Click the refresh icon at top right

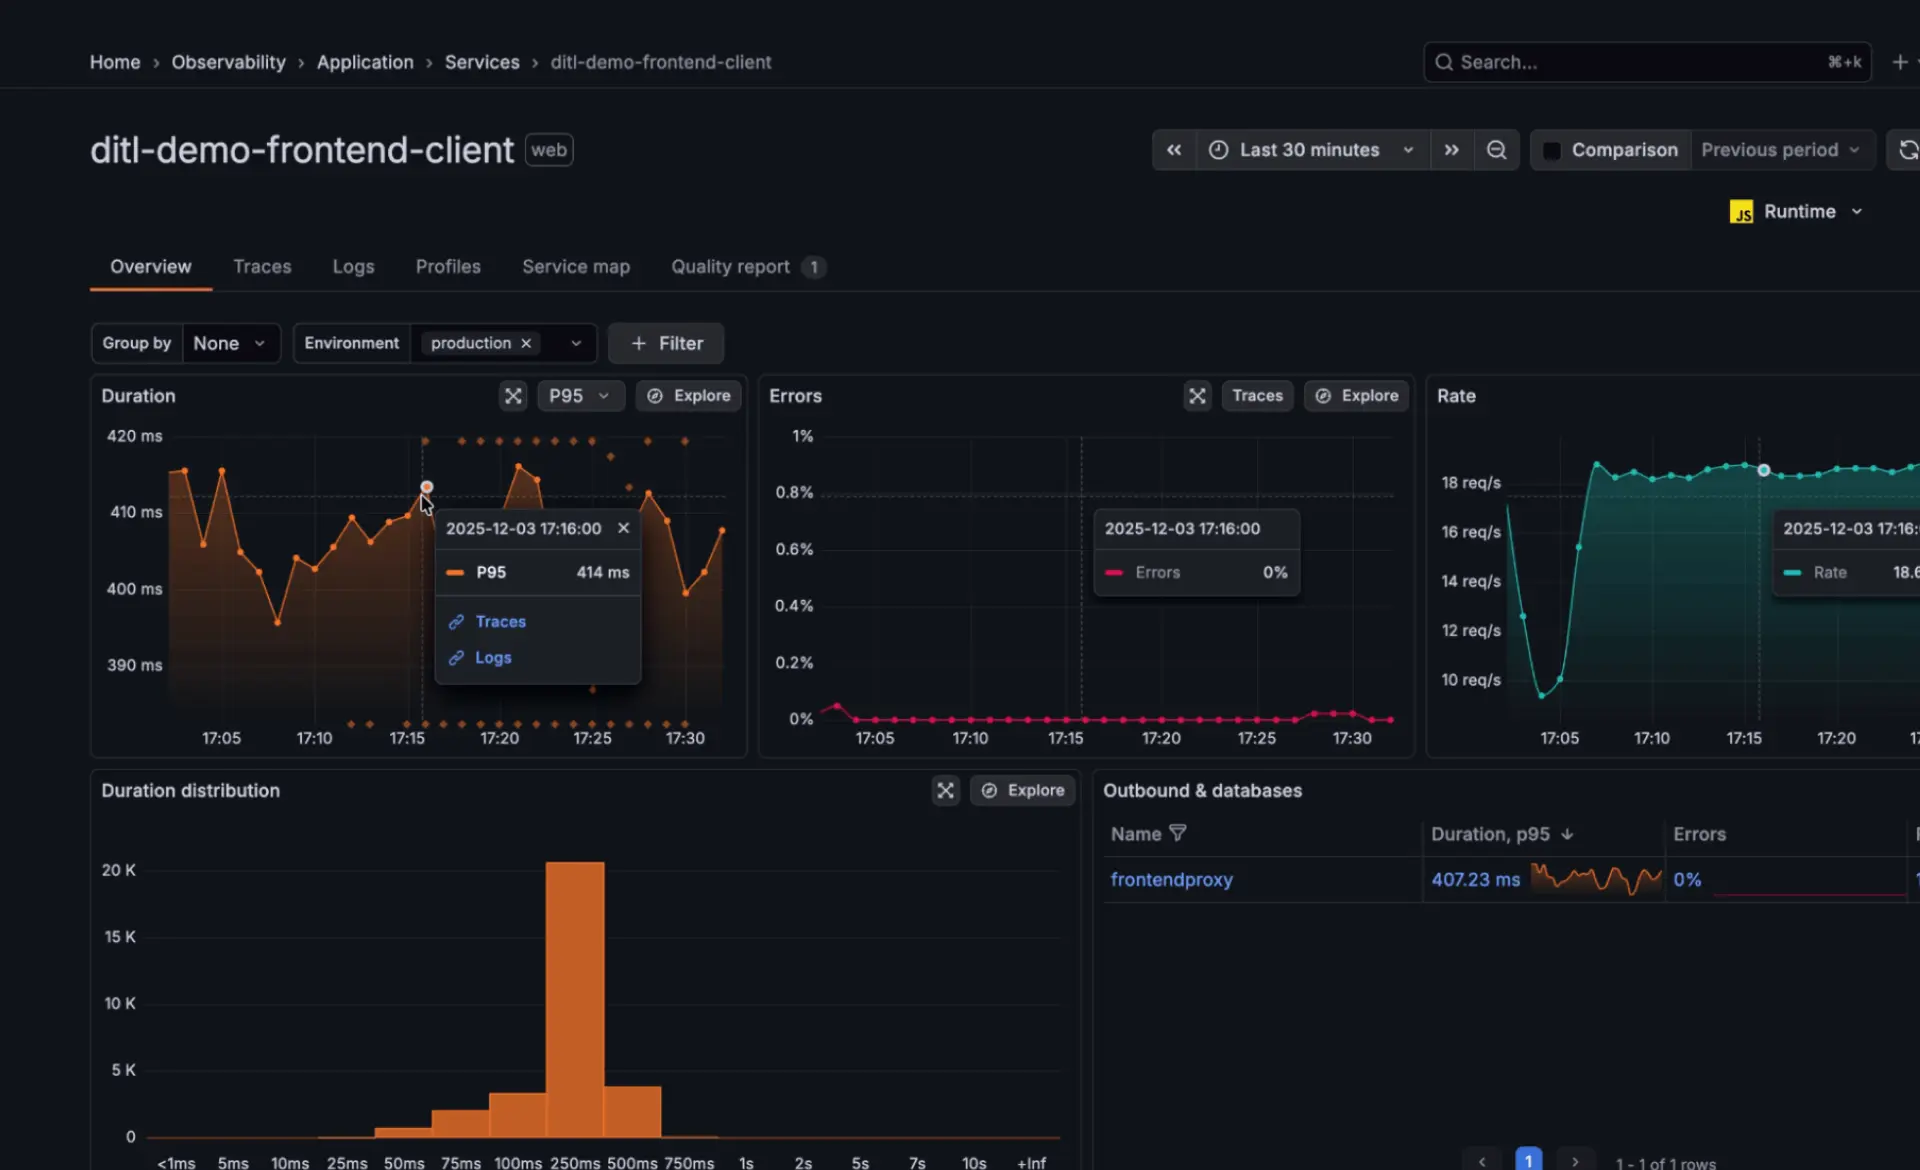click(x=1908, y=150)
